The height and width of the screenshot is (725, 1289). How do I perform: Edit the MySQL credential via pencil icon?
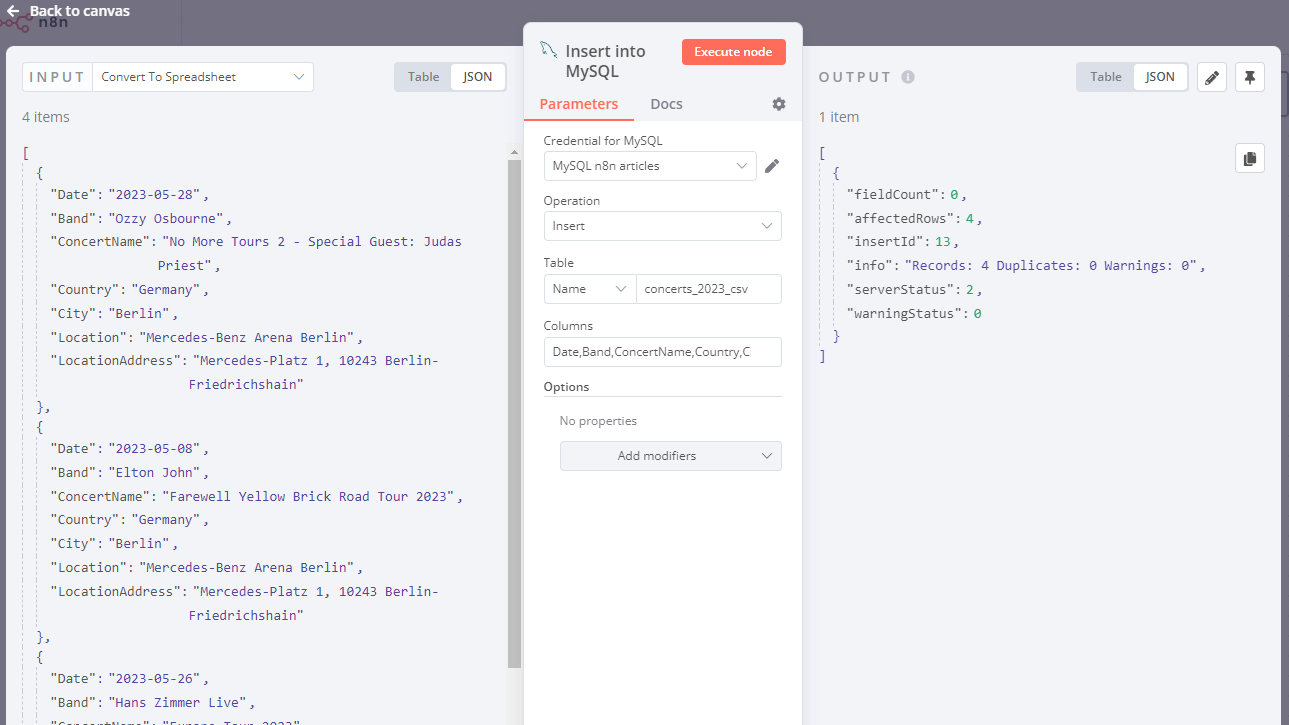(x=771, y=166)
